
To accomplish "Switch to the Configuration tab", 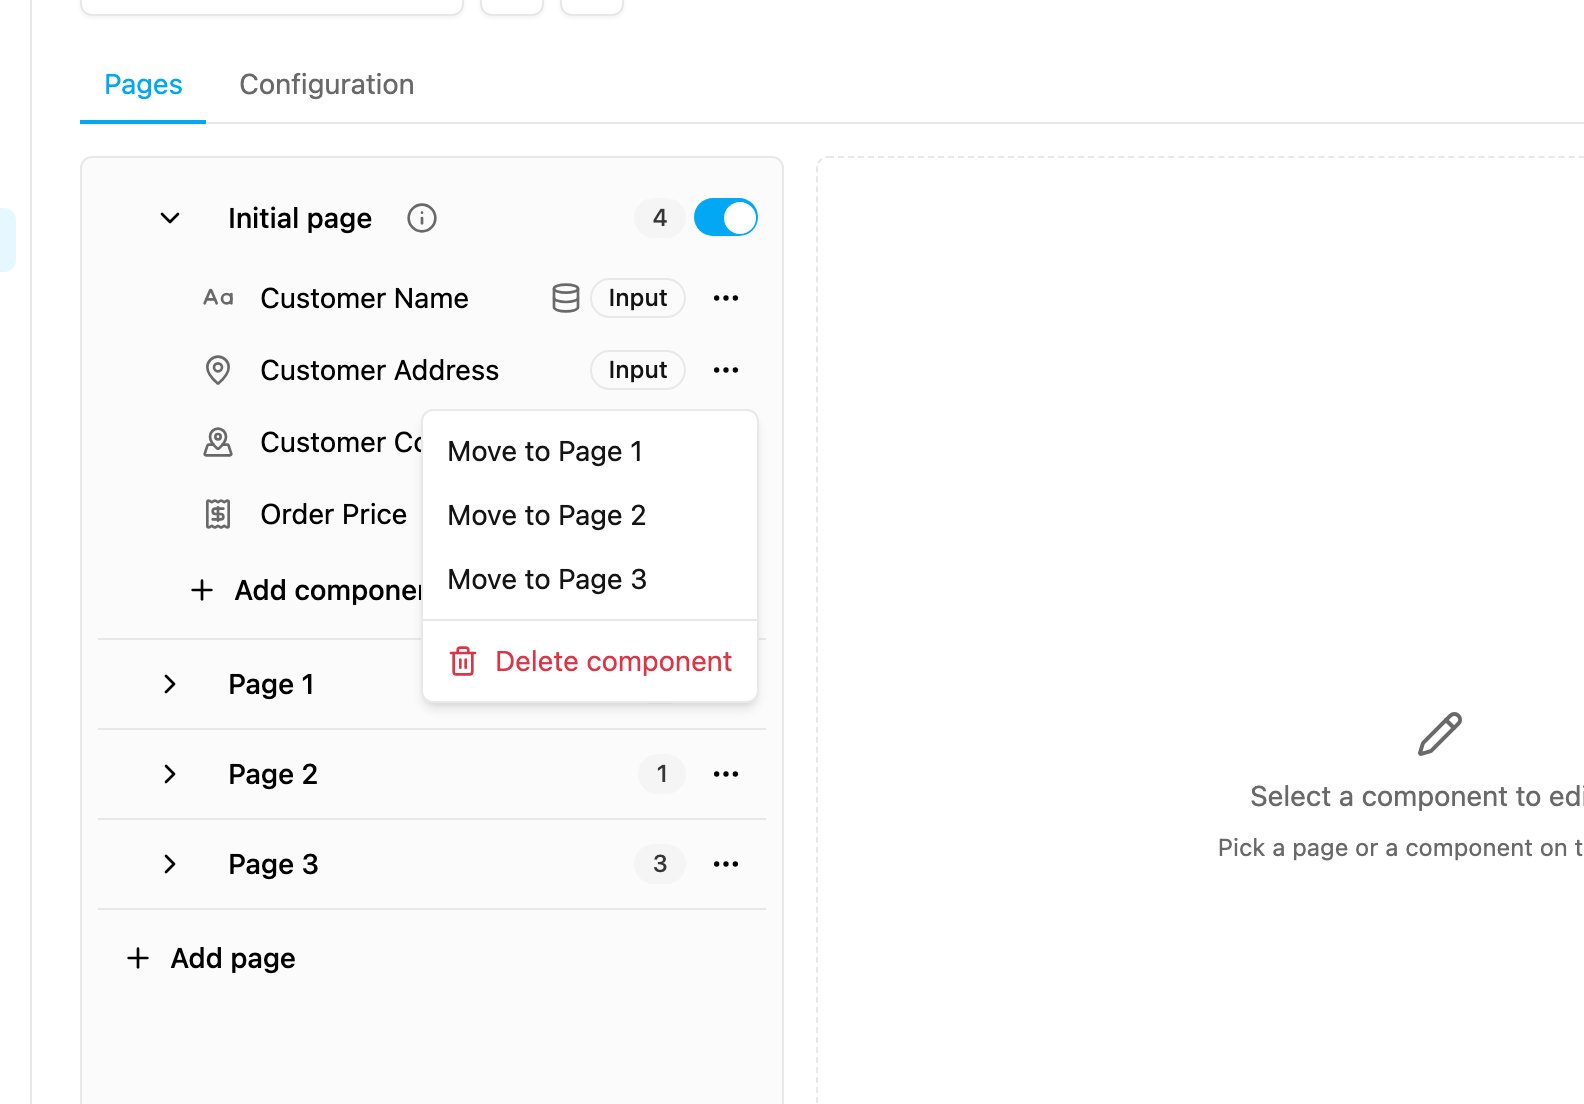I will tap(327, 85).
